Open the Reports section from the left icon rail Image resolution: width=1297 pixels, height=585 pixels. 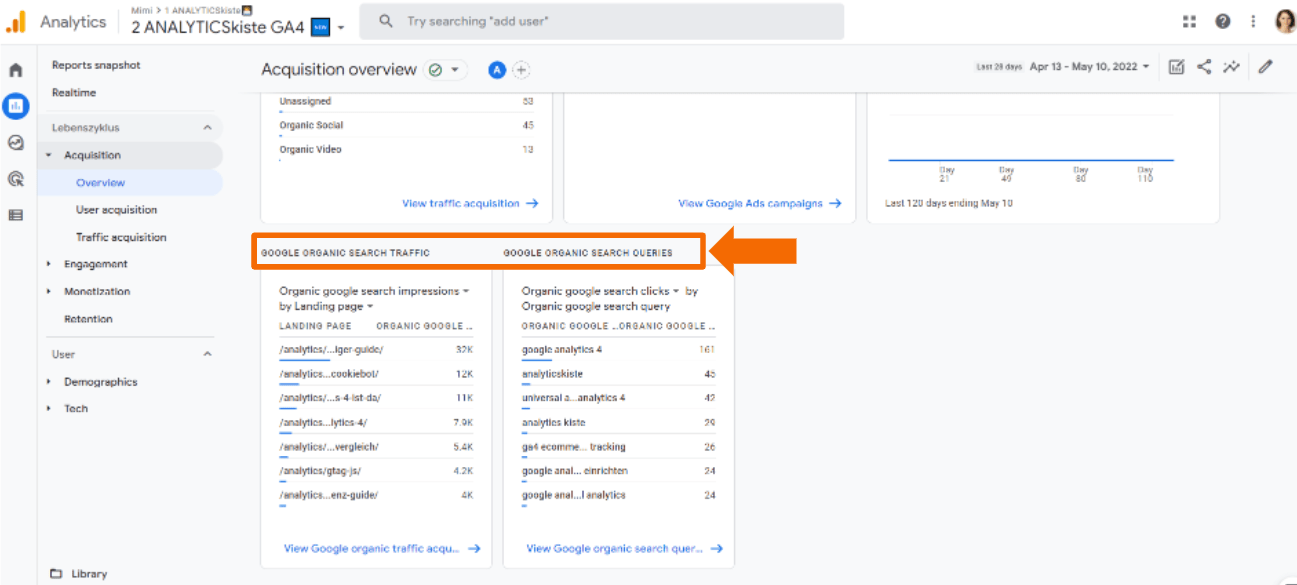coord(16,106)
